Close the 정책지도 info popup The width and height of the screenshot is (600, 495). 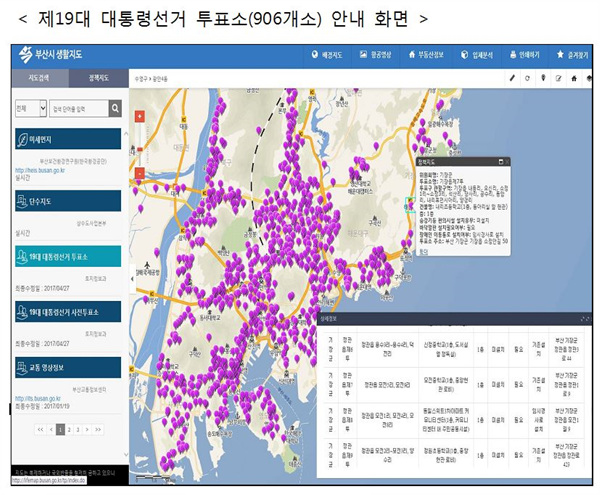pyautogui.click(x=507, y=162)
